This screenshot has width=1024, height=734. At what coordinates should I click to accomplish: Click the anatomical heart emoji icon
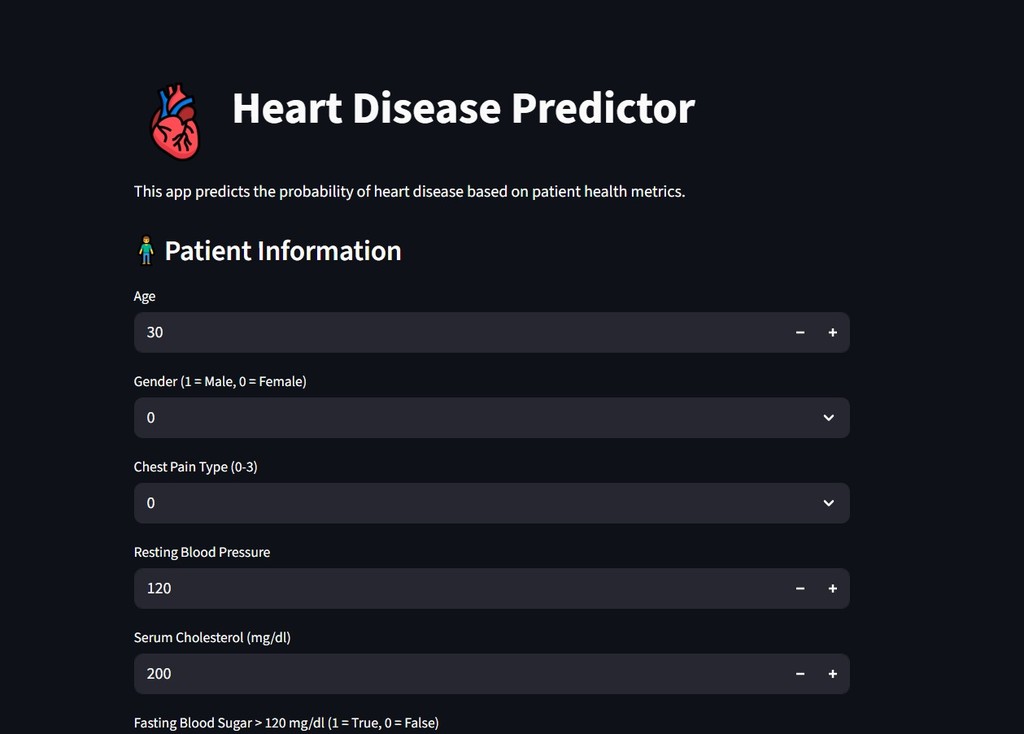[x=175, y=121]
